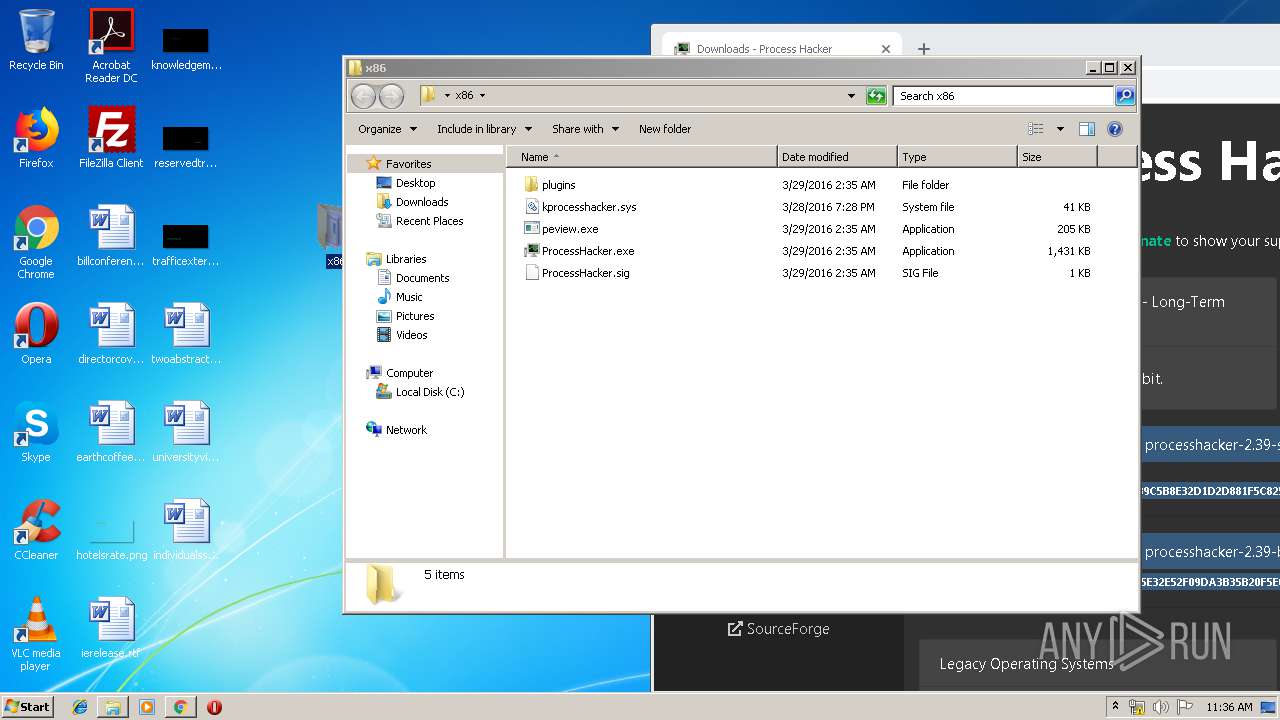Sort files by Date modified column
The image size is (1280, 720).
(837, 157)
